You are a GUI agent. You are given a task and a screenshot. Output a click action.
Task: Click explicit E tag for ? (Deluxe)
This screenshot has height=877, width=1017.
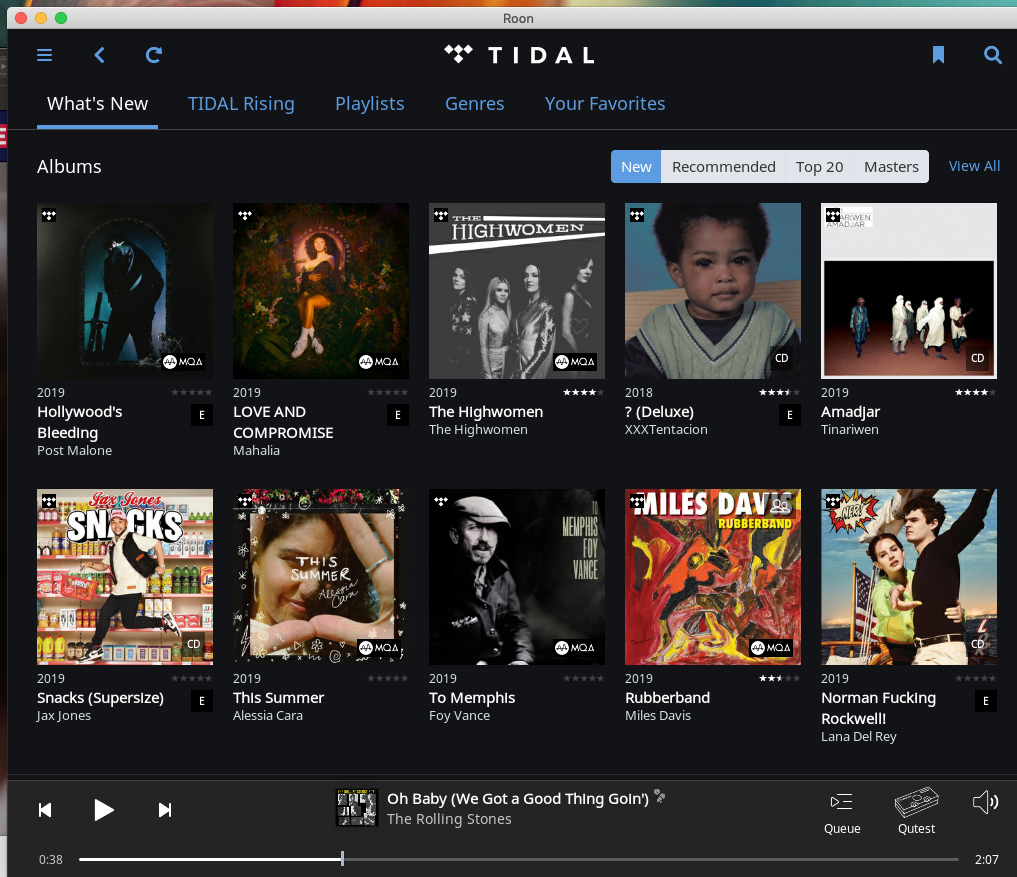coord(789,415)
